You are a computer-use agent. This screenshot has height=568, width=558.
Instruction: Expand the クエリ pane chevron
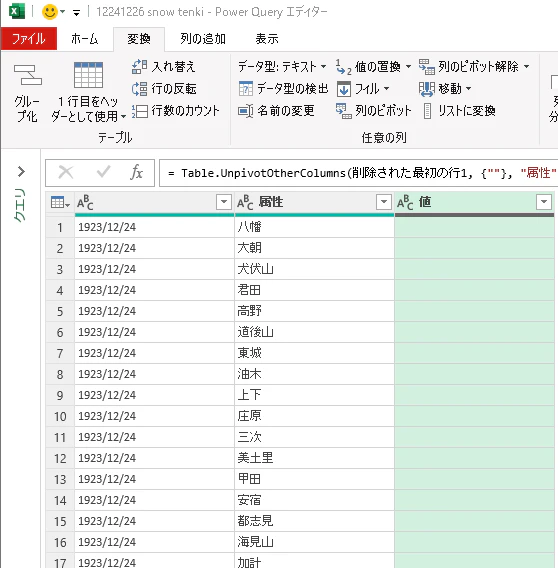21,171
